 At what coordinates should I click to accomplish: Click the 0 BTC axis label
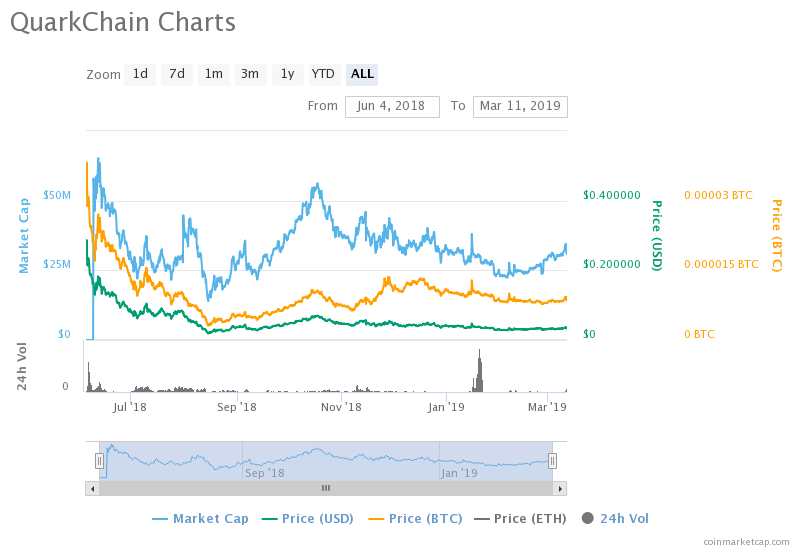pos(699,334)
